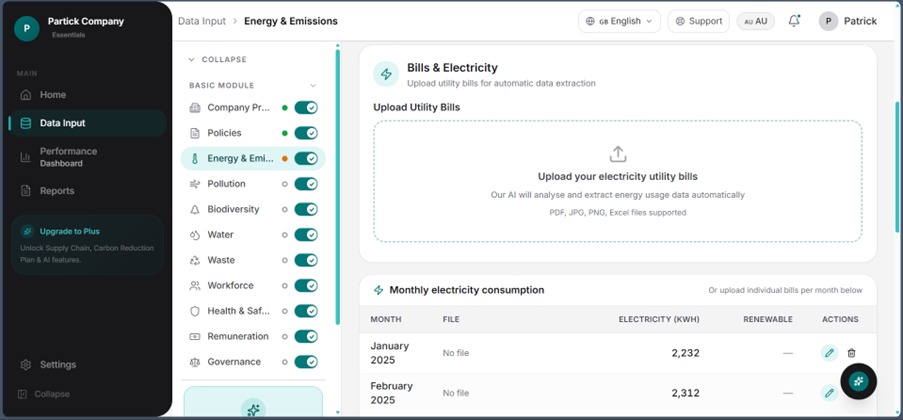
Task: Click the Support button
Action: (699, 21)
